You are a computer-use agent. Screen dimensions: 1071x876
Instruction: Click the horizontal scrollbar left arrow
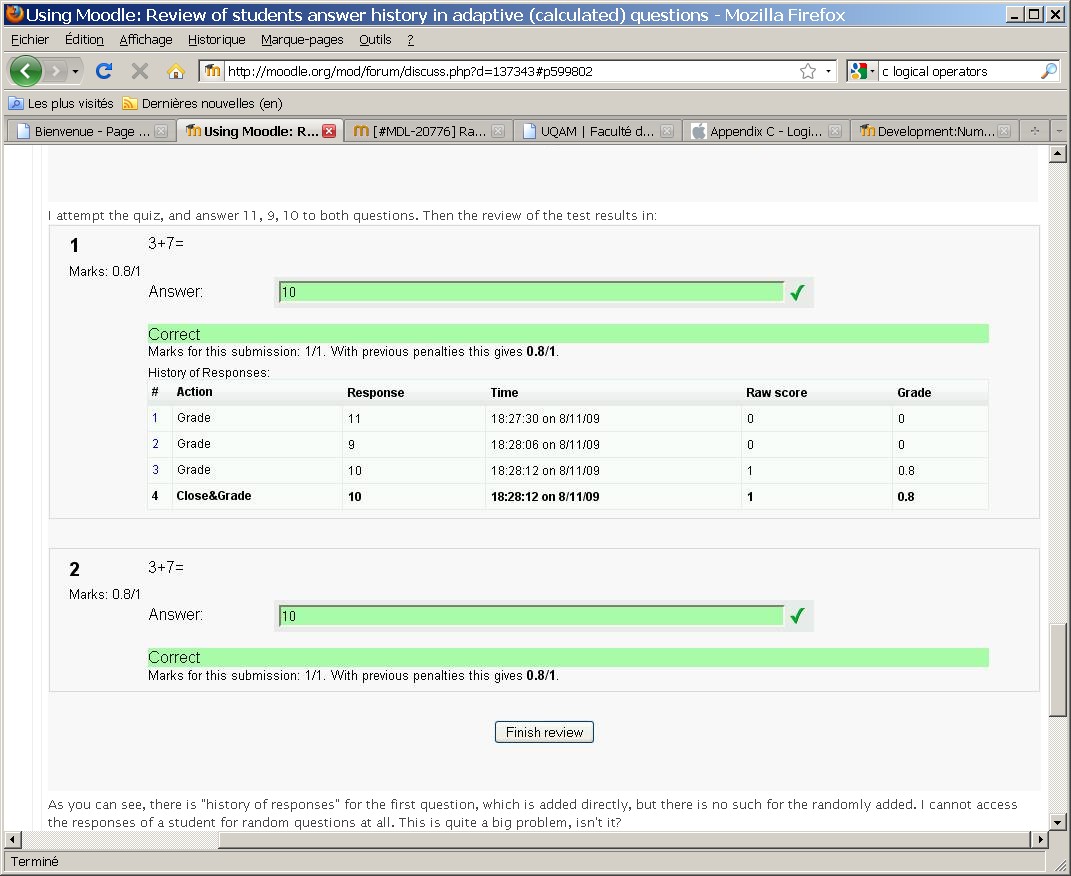(13, 839)
